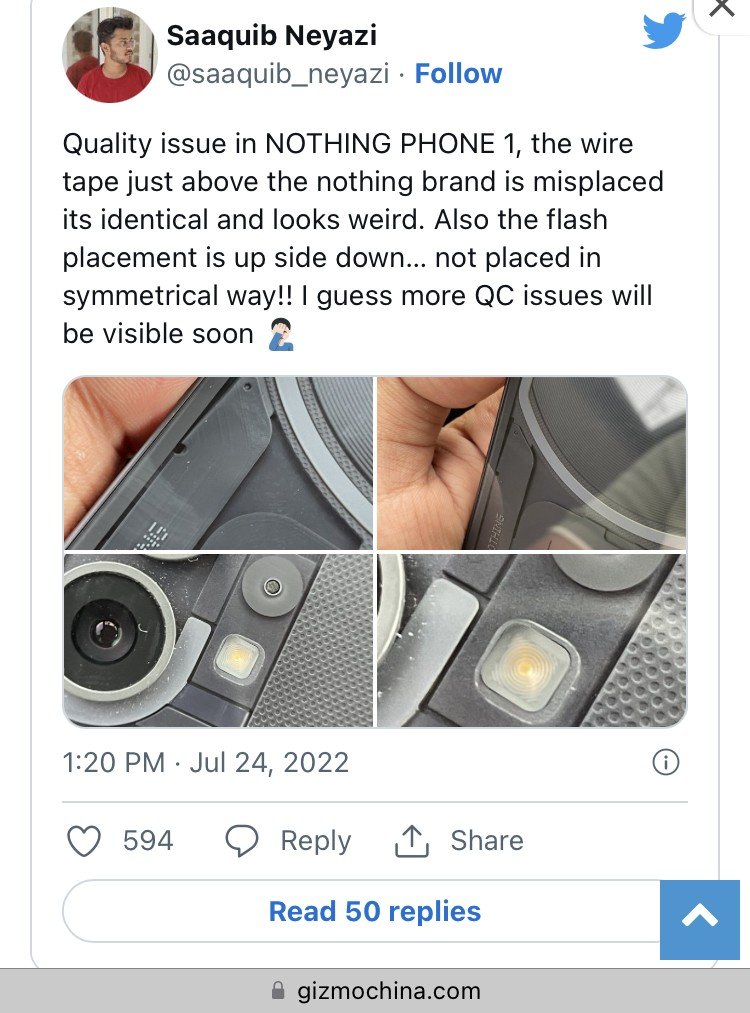
Task: Jump to top with blue chevron button
Action: point(700,919)
